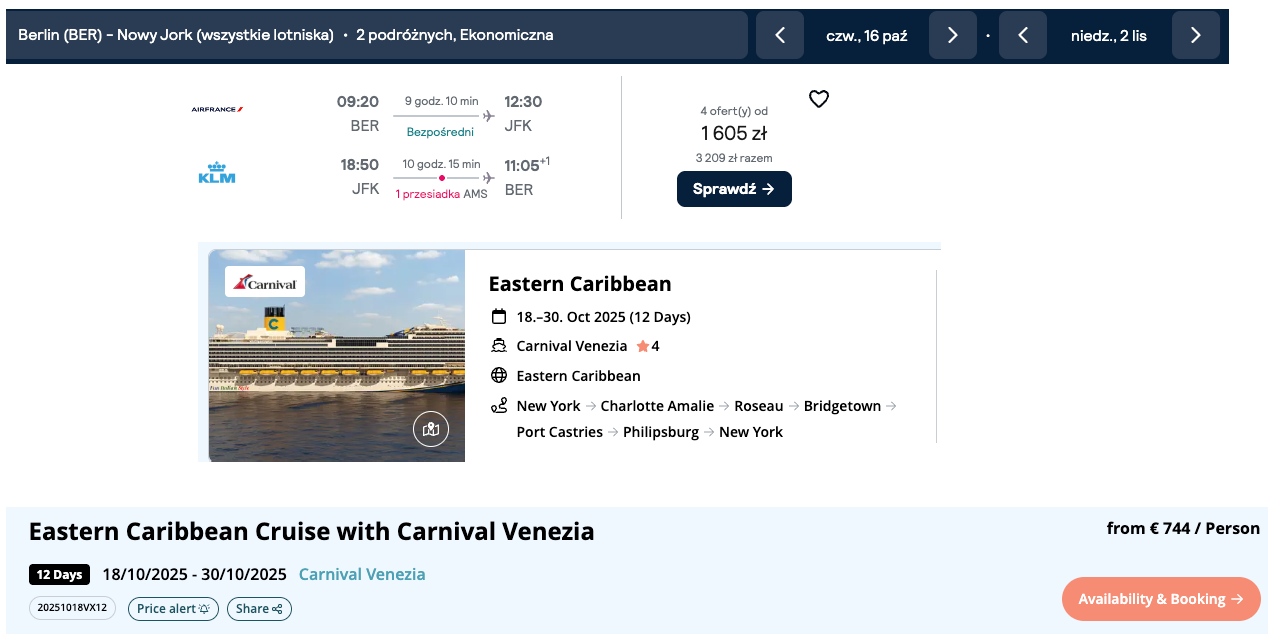
Task: Save flight with the heart icon
Action: coord(819,99)
